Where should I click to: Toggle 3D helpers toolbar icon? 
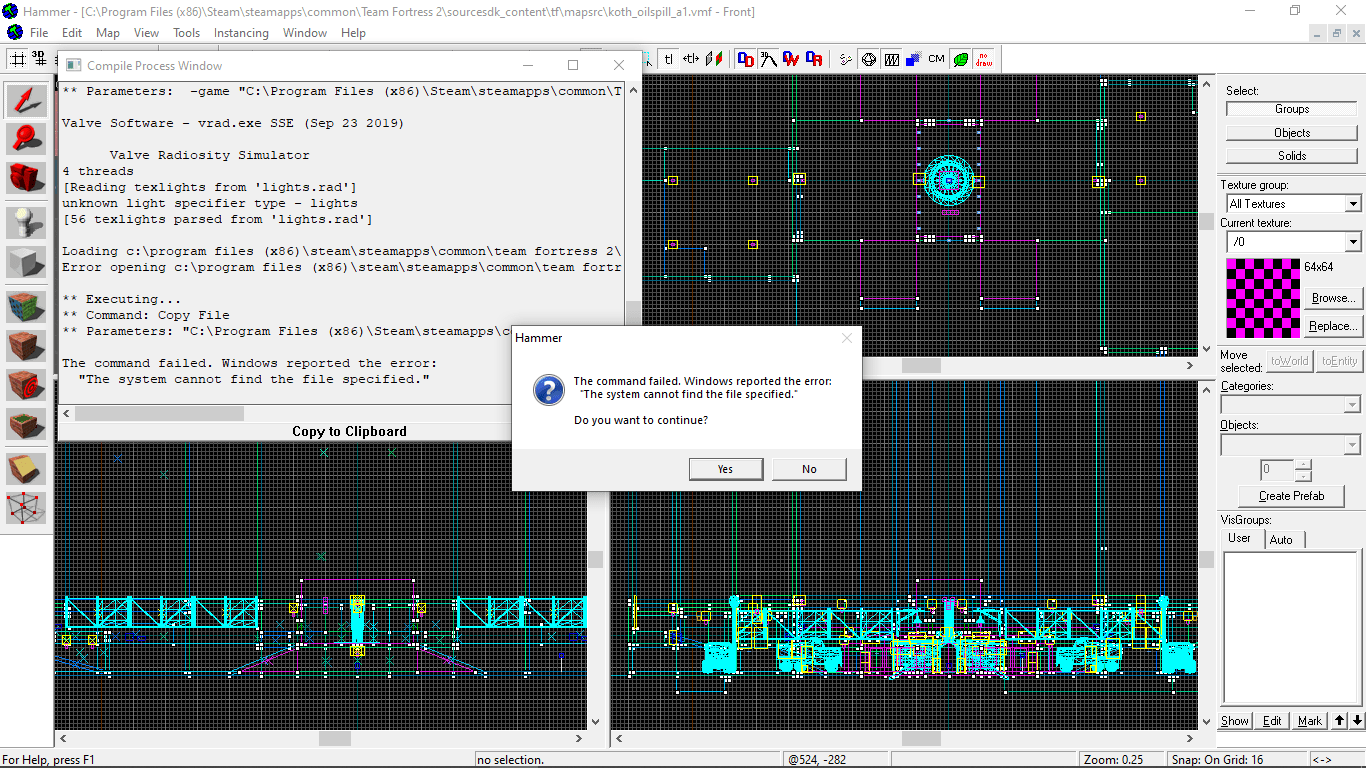click(x=768, y=59)
